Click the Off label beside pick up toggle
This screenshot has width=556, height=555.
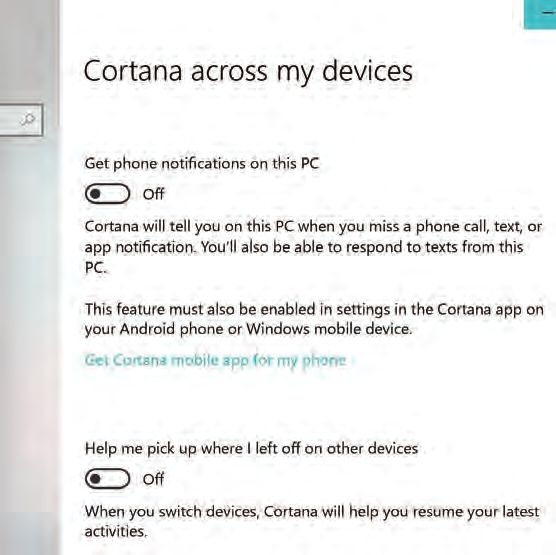pos(153,479)
